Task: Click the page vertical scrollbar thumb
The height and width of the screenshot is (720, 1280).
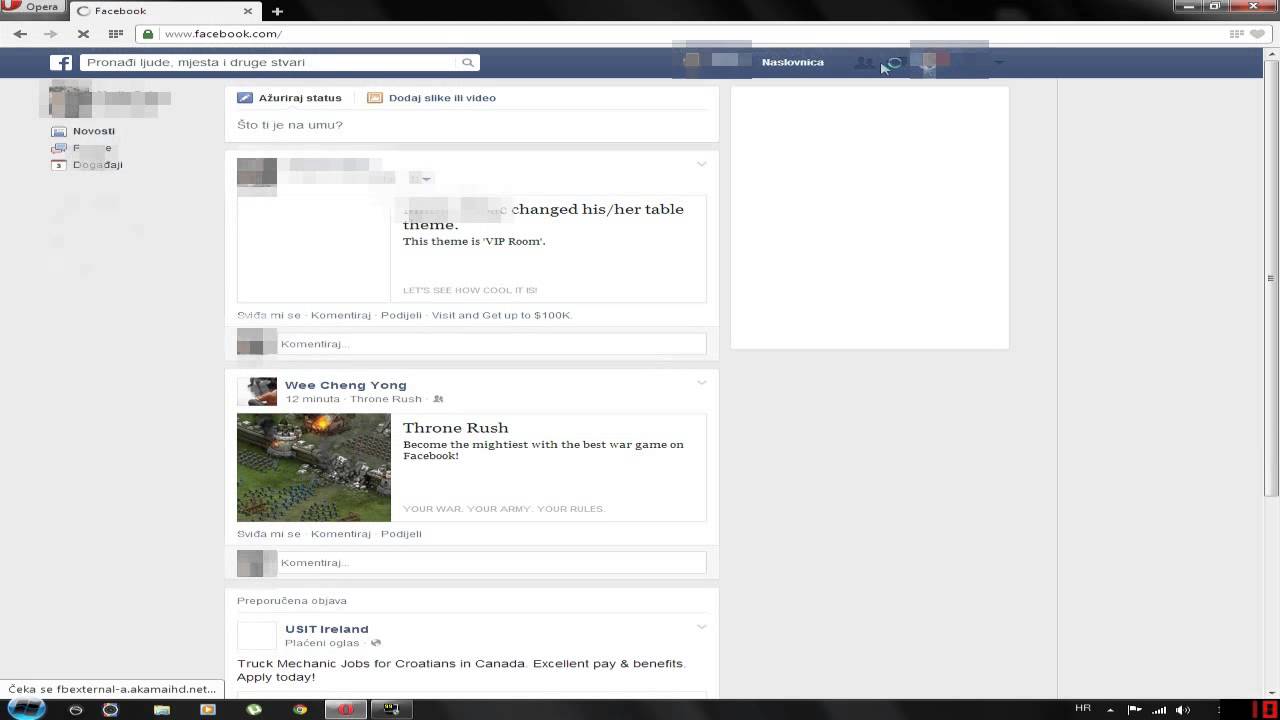Action: click(x=1271, y=277)
